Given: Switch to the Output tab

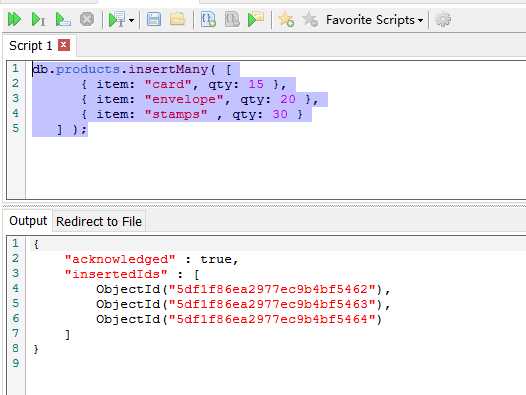Looking at the screenshot, I should (x=28, y=221).
